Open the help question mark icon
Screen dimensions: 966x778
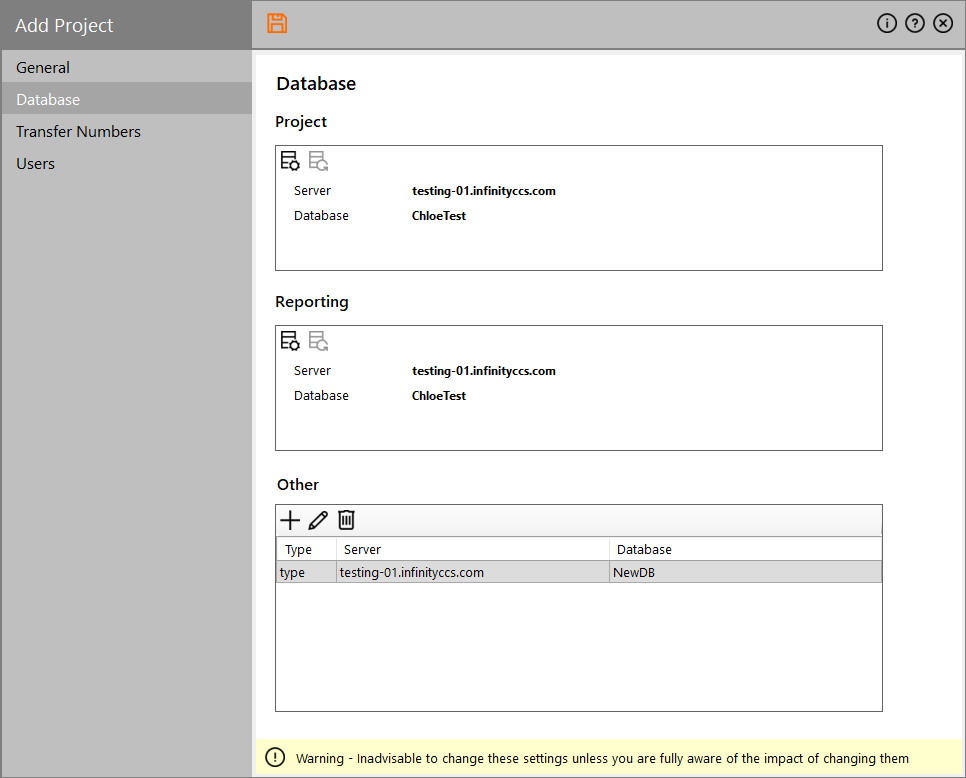[915, 23]
